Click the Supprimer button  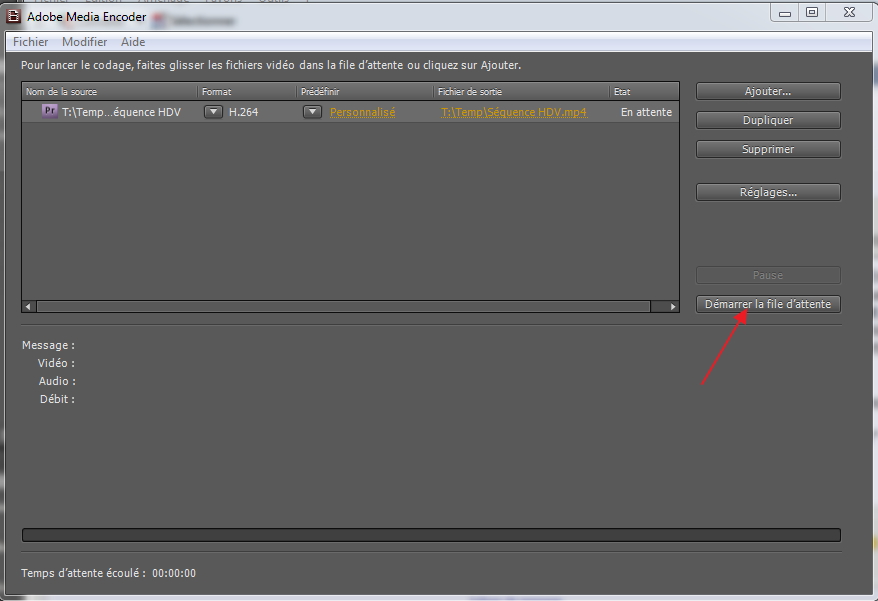tap(768, 149)
